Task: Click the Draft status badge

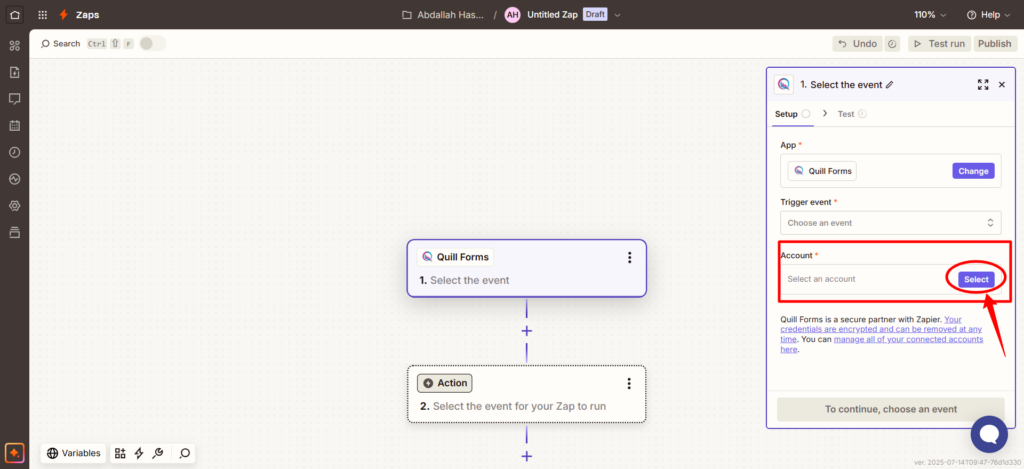Action: [x=595, y=14]
